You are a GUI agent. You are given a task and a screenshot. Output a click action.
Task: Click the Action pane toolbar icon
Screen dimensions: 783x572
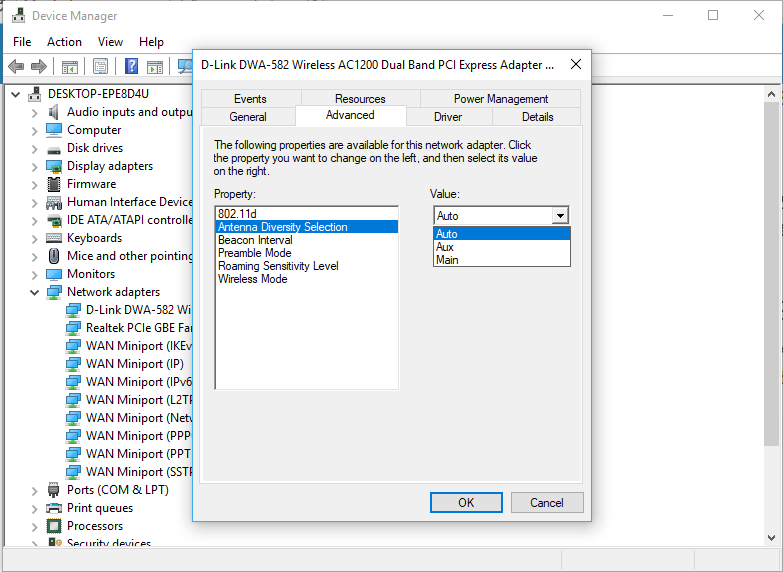155,66
